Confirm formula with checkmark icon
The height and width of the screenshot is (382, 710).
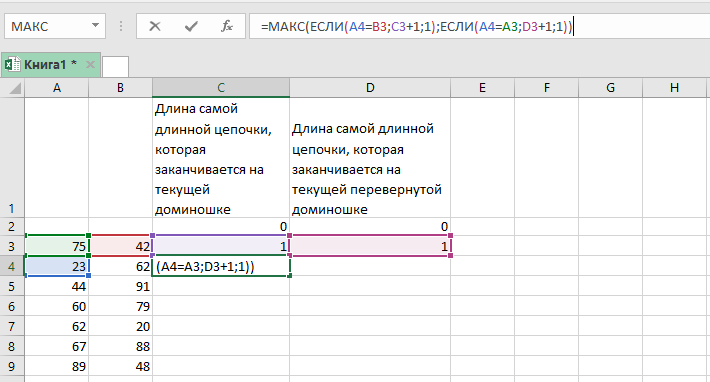(191, 26)
